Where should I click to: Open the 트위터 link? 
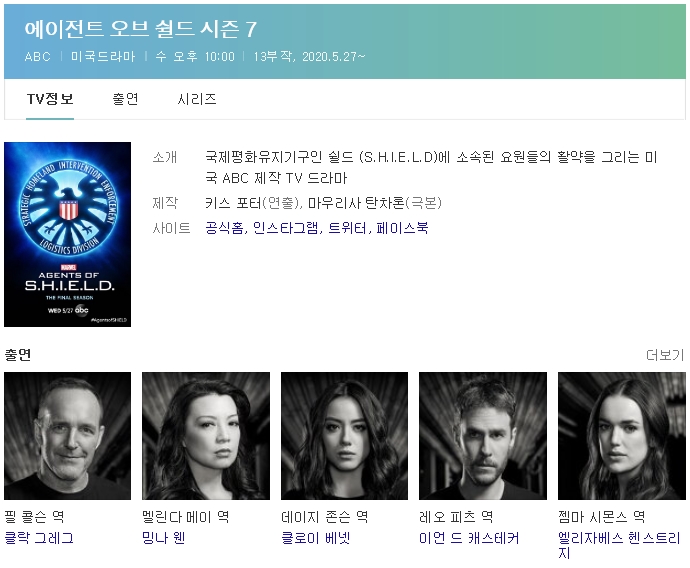click(x=348, y=228)
